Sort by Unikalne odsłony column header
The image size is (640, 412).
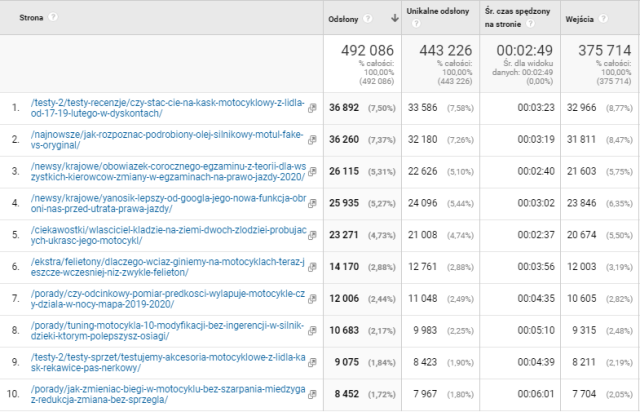coord(438,11)
